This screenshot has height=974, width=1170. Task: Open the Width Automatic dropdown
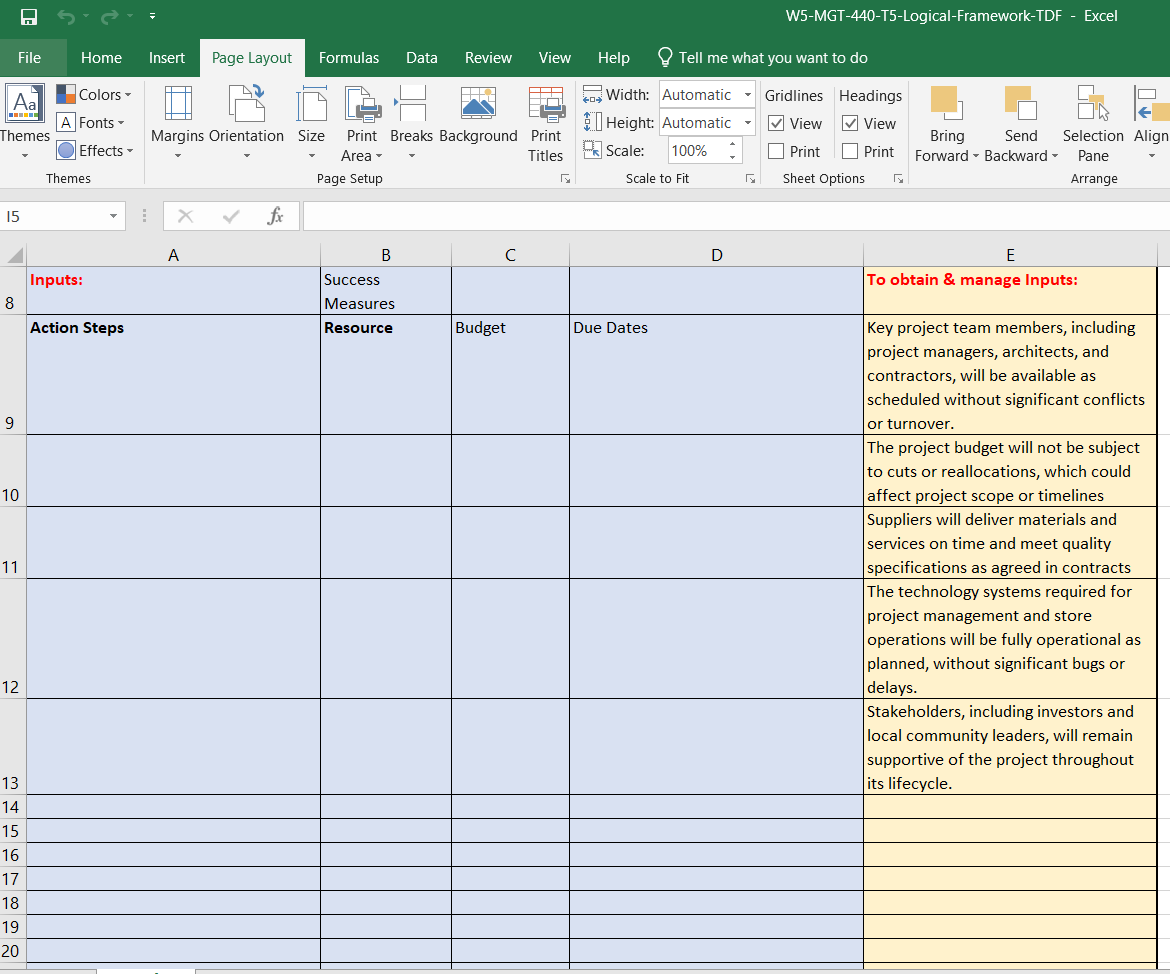747,94
